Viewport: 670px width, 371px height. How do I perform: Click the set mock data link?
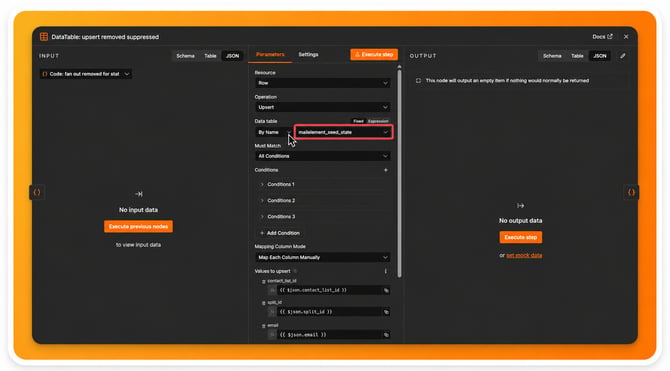coord(524,256)
